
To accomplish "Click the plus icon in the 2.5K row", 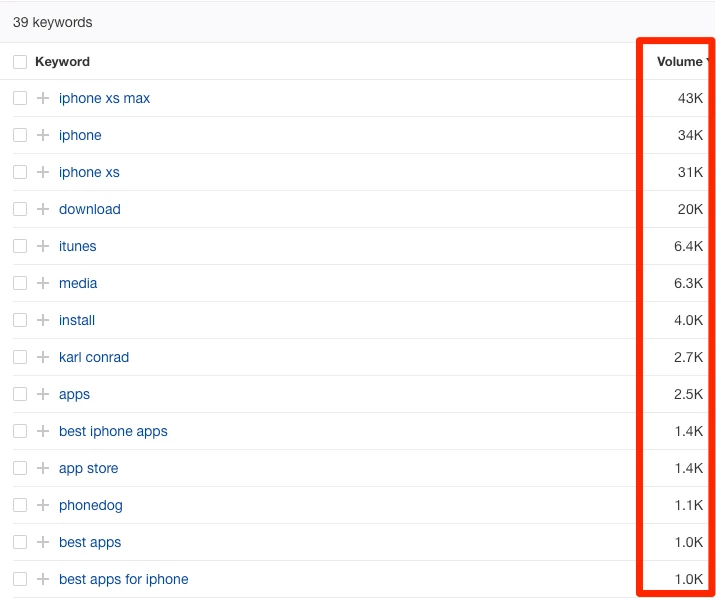I will click(43, 394).
